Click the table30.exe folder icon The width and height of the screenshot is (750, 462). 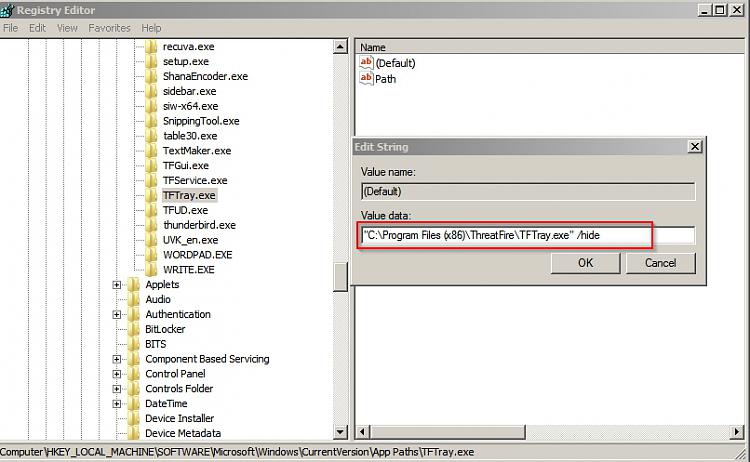[x=151, y=136]
